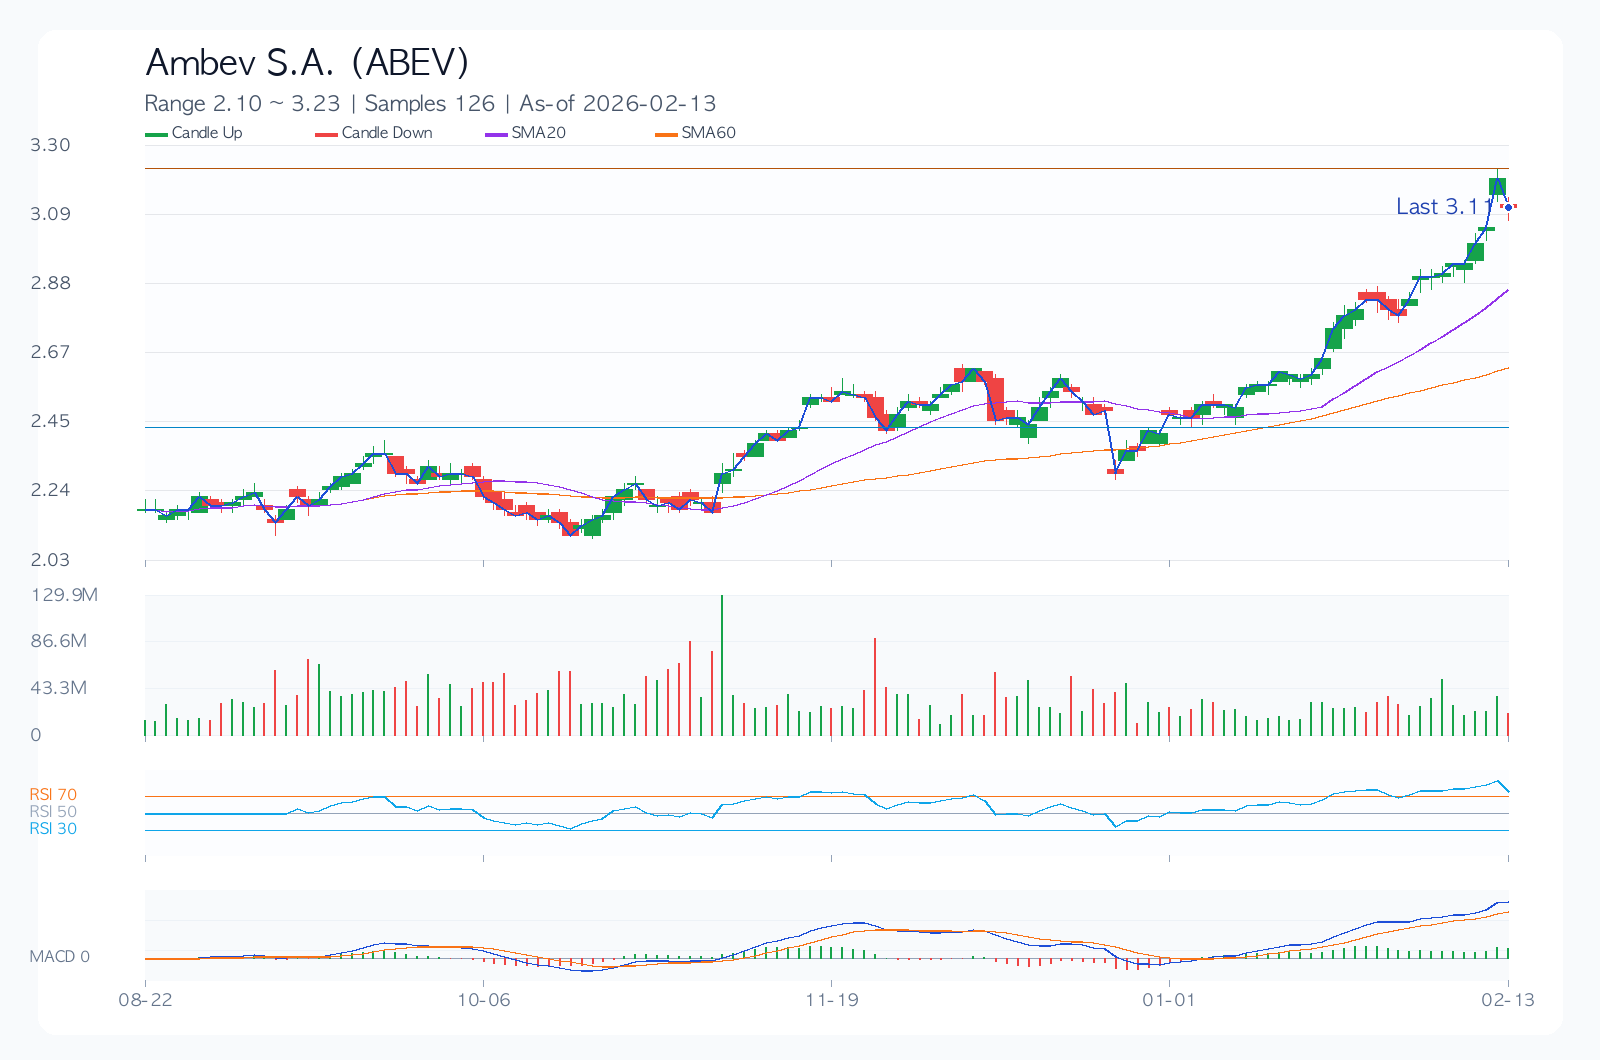The image size is (1600, 1060).
Task: Toggle the SMA20 legend entry
Action: pos(538,133)
